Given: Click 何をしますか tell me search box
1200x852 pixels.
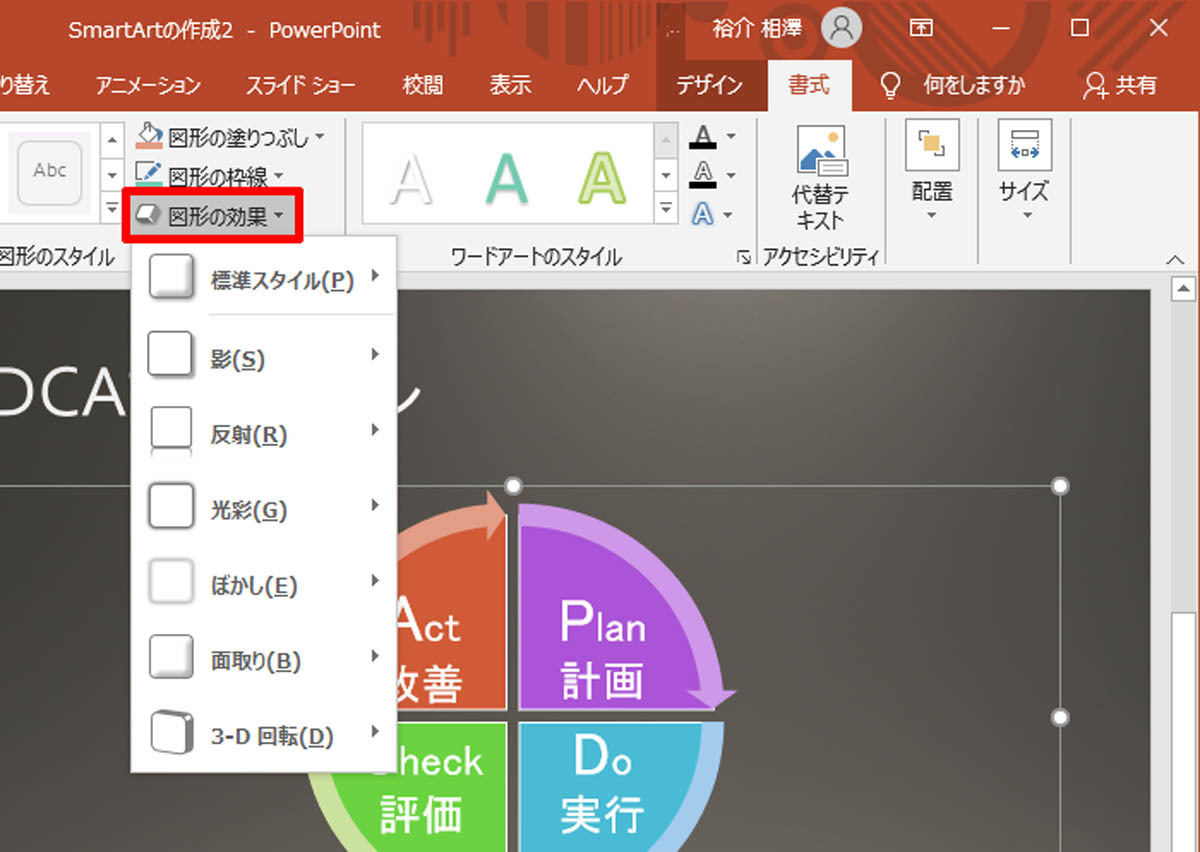Looking at the screenshot, I should tap(953, 86).
